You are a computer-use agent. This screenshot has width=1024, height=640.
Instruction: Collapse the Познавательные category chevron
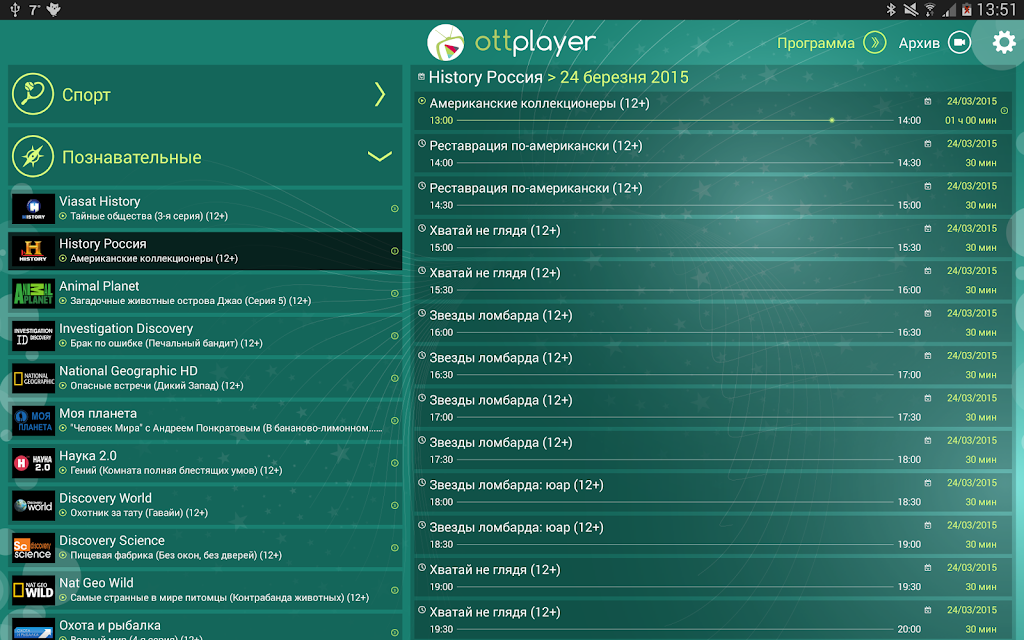[379, 157]
